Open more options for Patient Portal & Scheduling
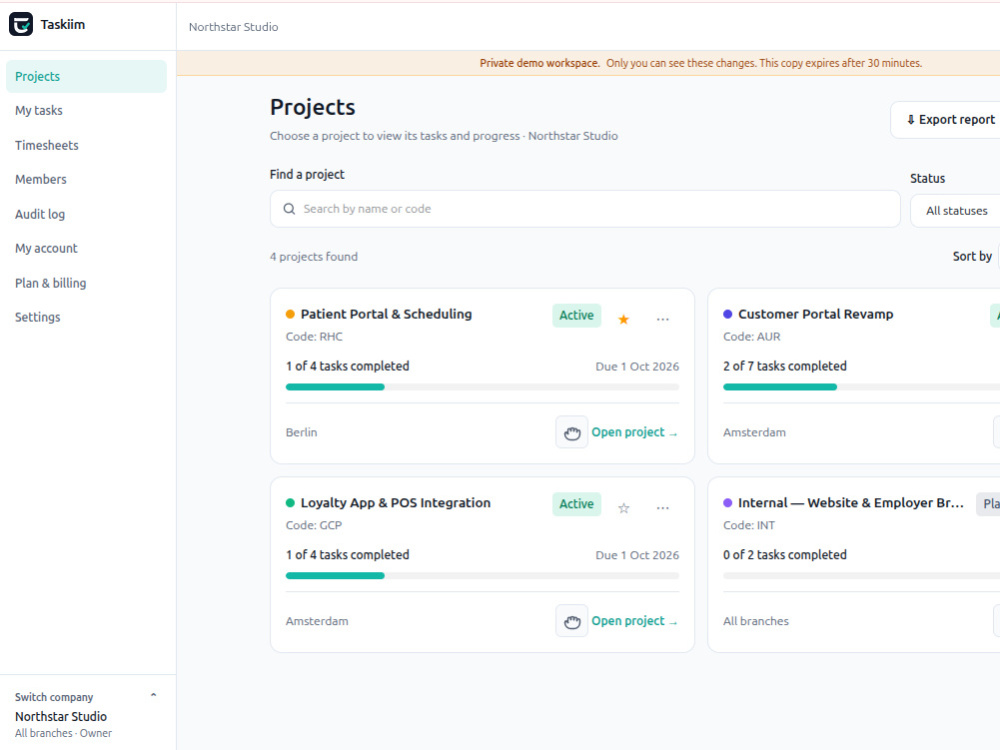Viewport: 1000px width, 750px height. coord(663,319)
